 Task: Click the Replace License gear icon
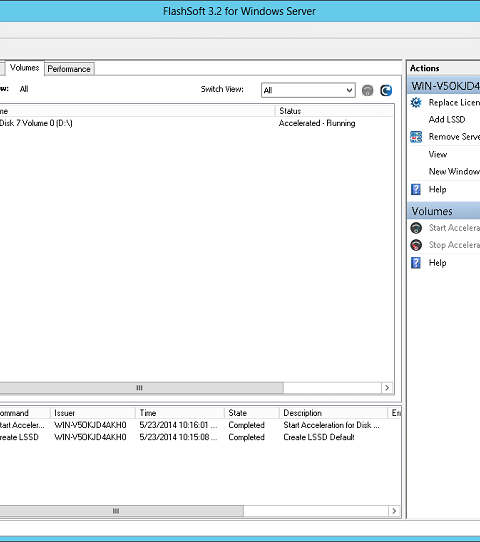[x=416, y=103]
